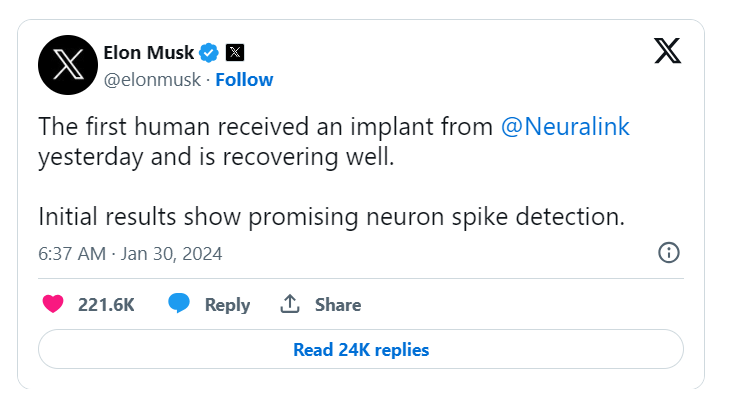
Task: Open Elon Musk display name
Action: click(x=149, y=53)
